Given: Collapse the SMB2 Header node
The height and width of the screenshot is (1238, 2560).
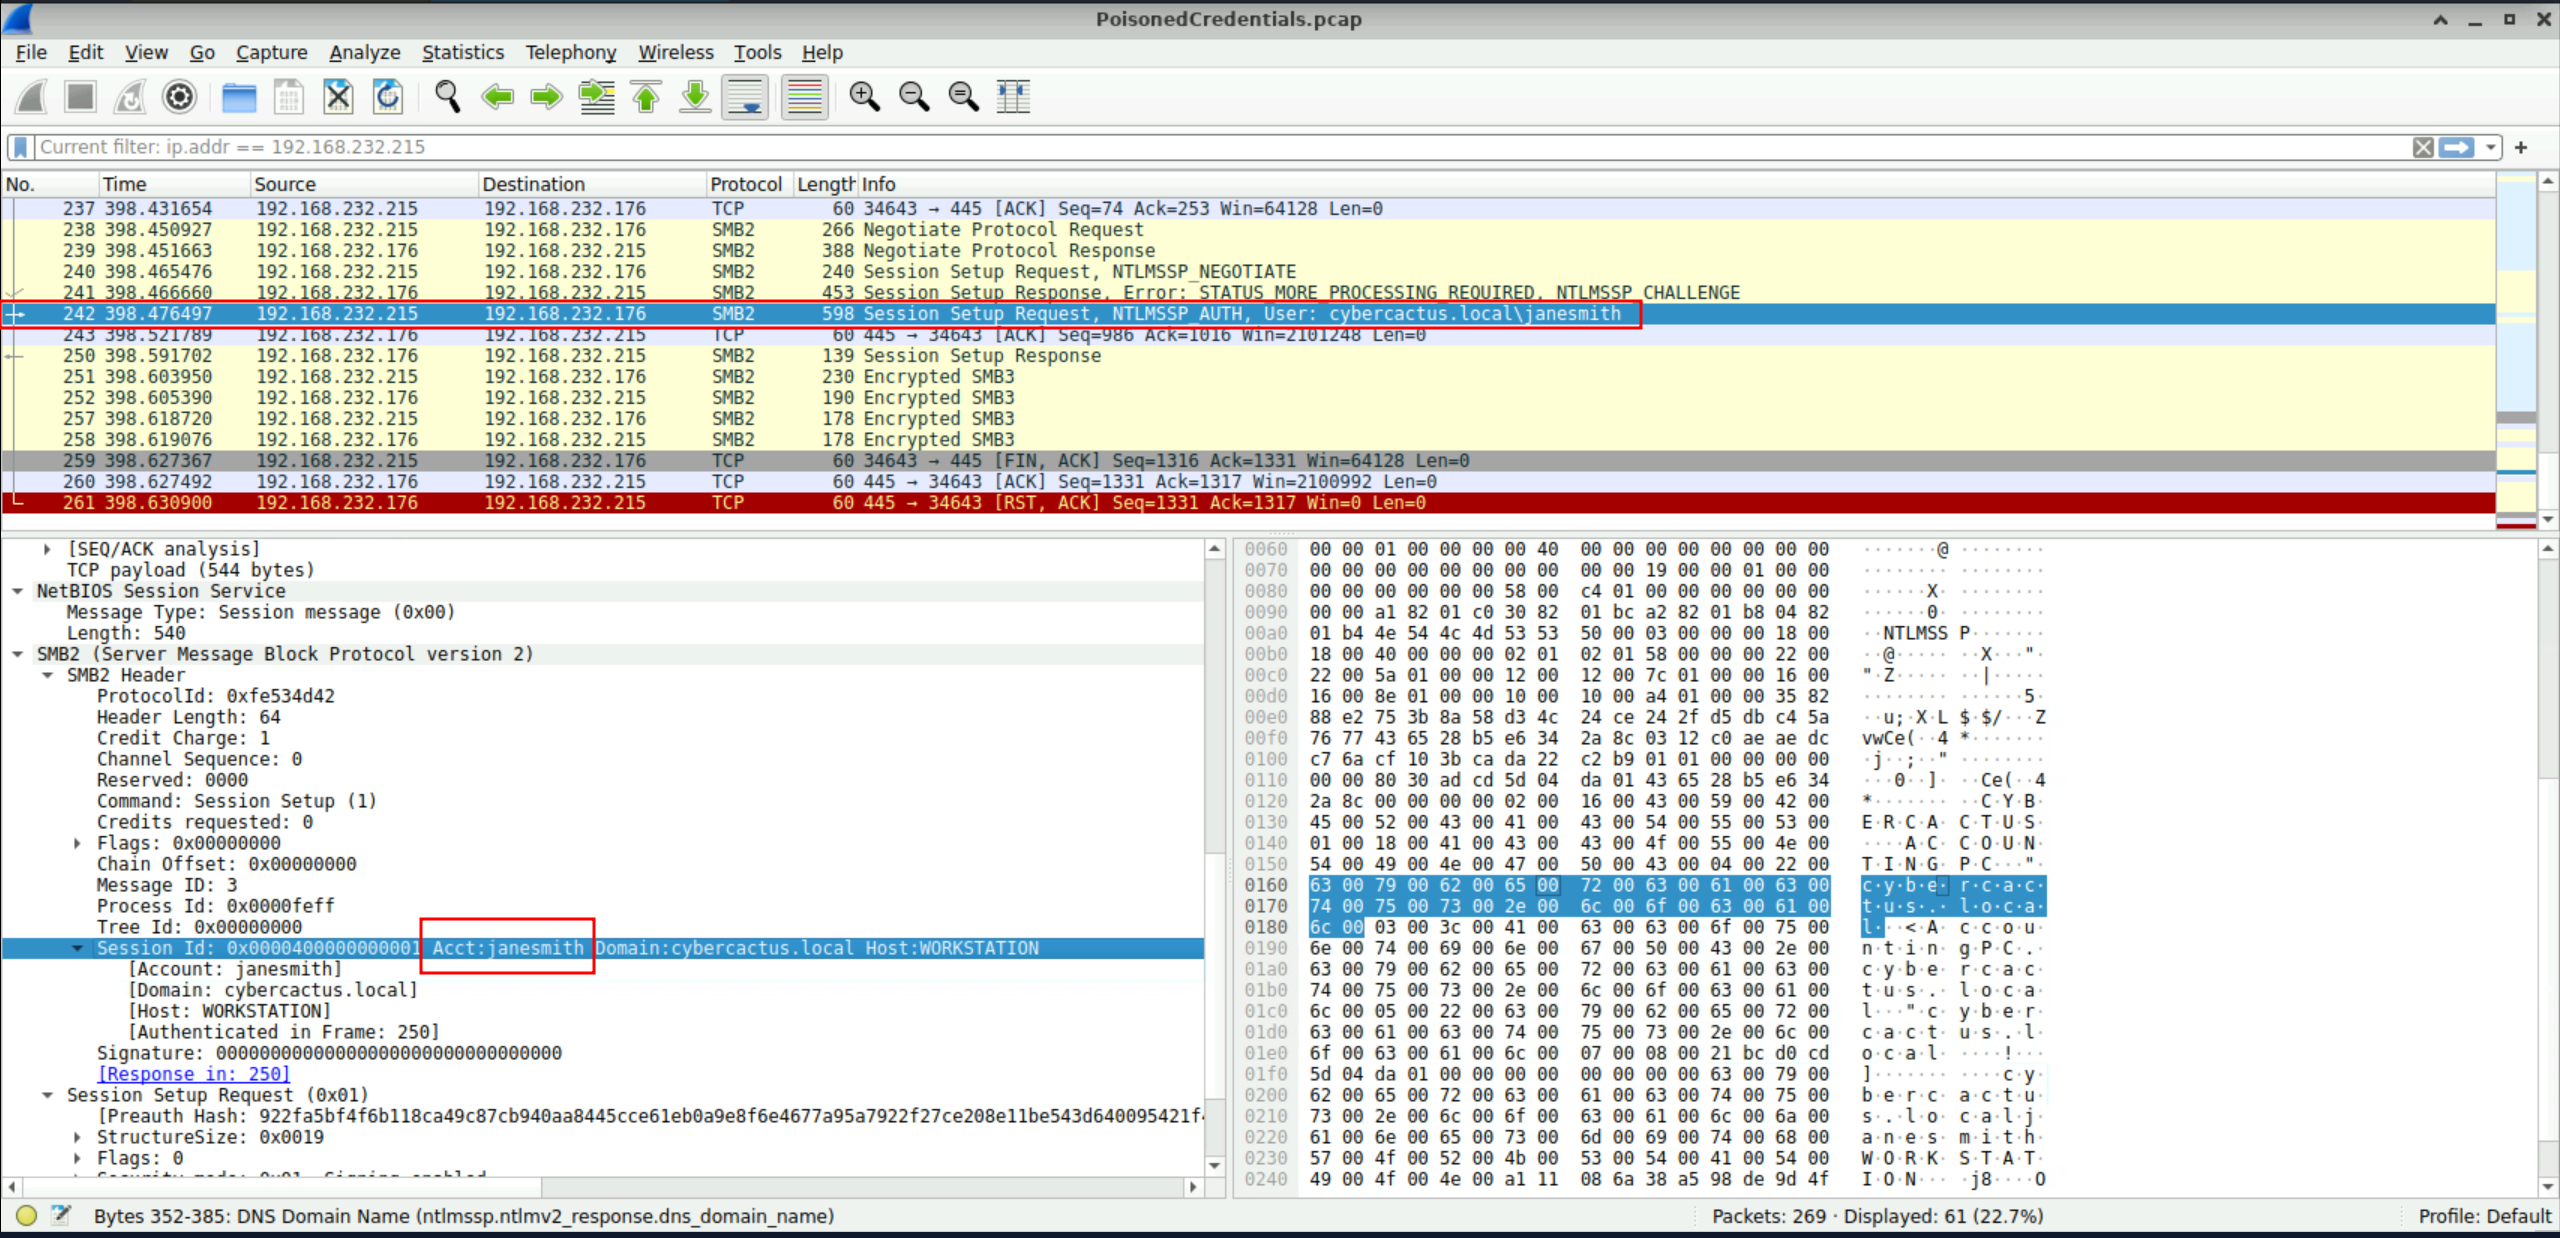Looking at the screenshot, I should tap(47, 675).
